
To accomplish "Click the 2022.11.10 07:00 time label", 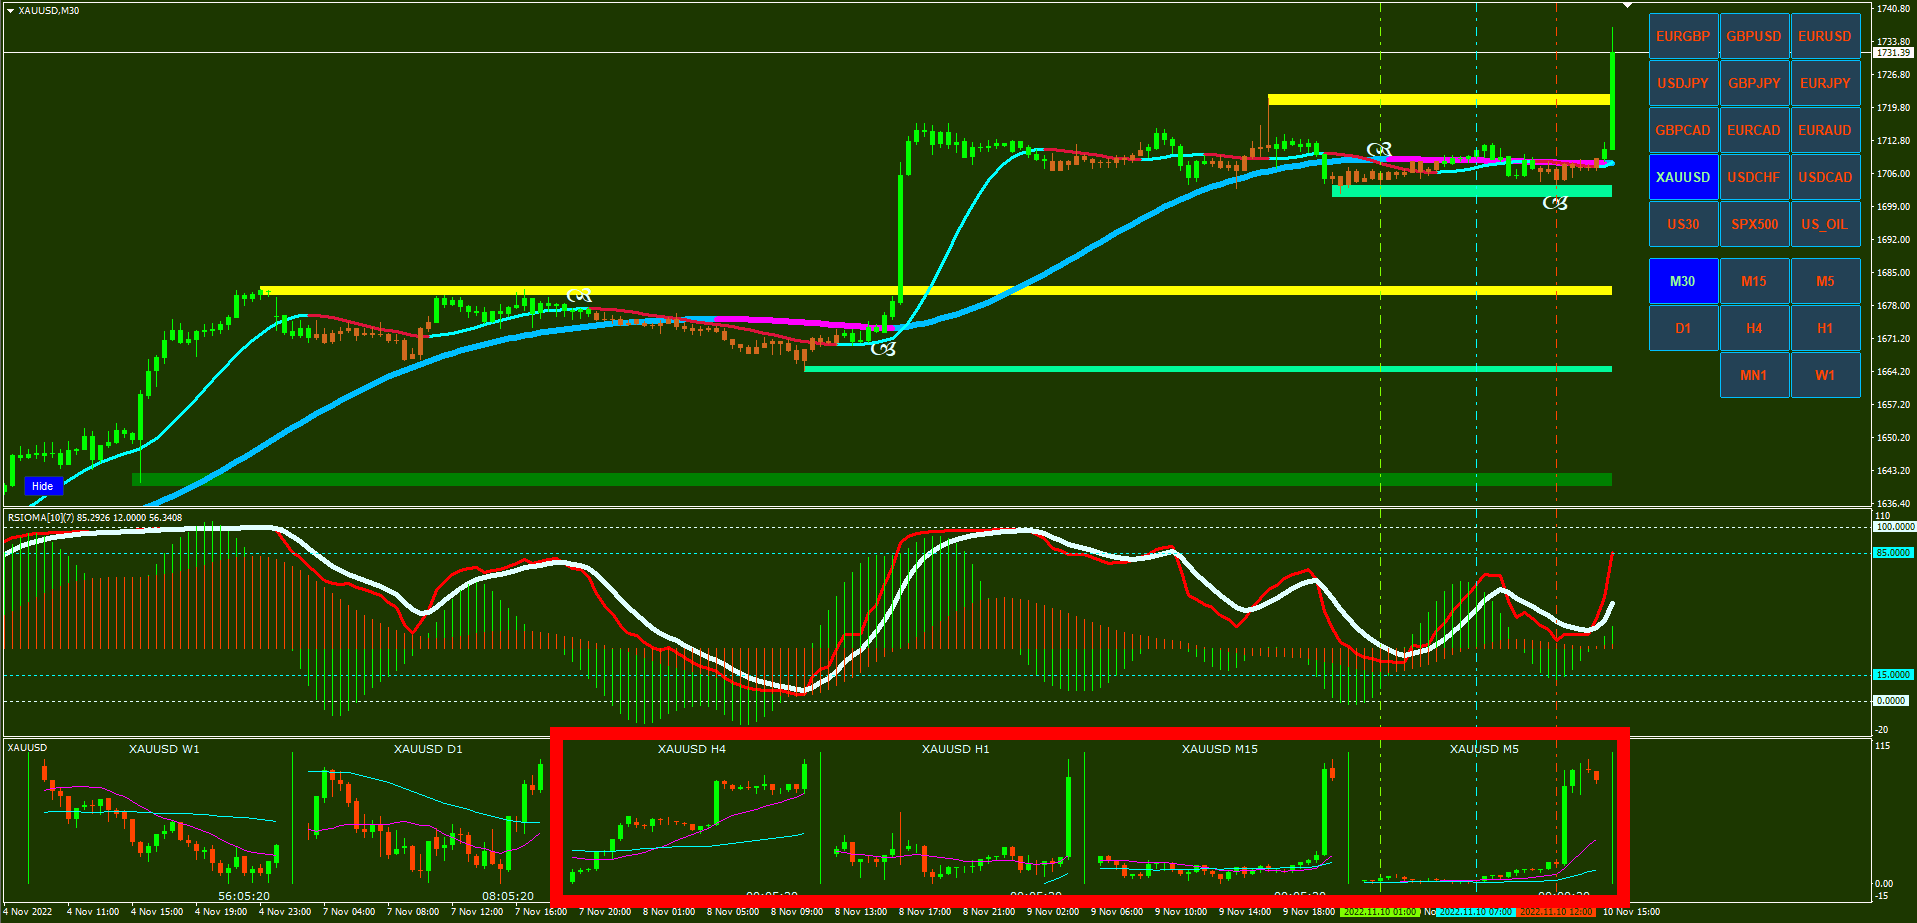I will [x=1476, y=912].
